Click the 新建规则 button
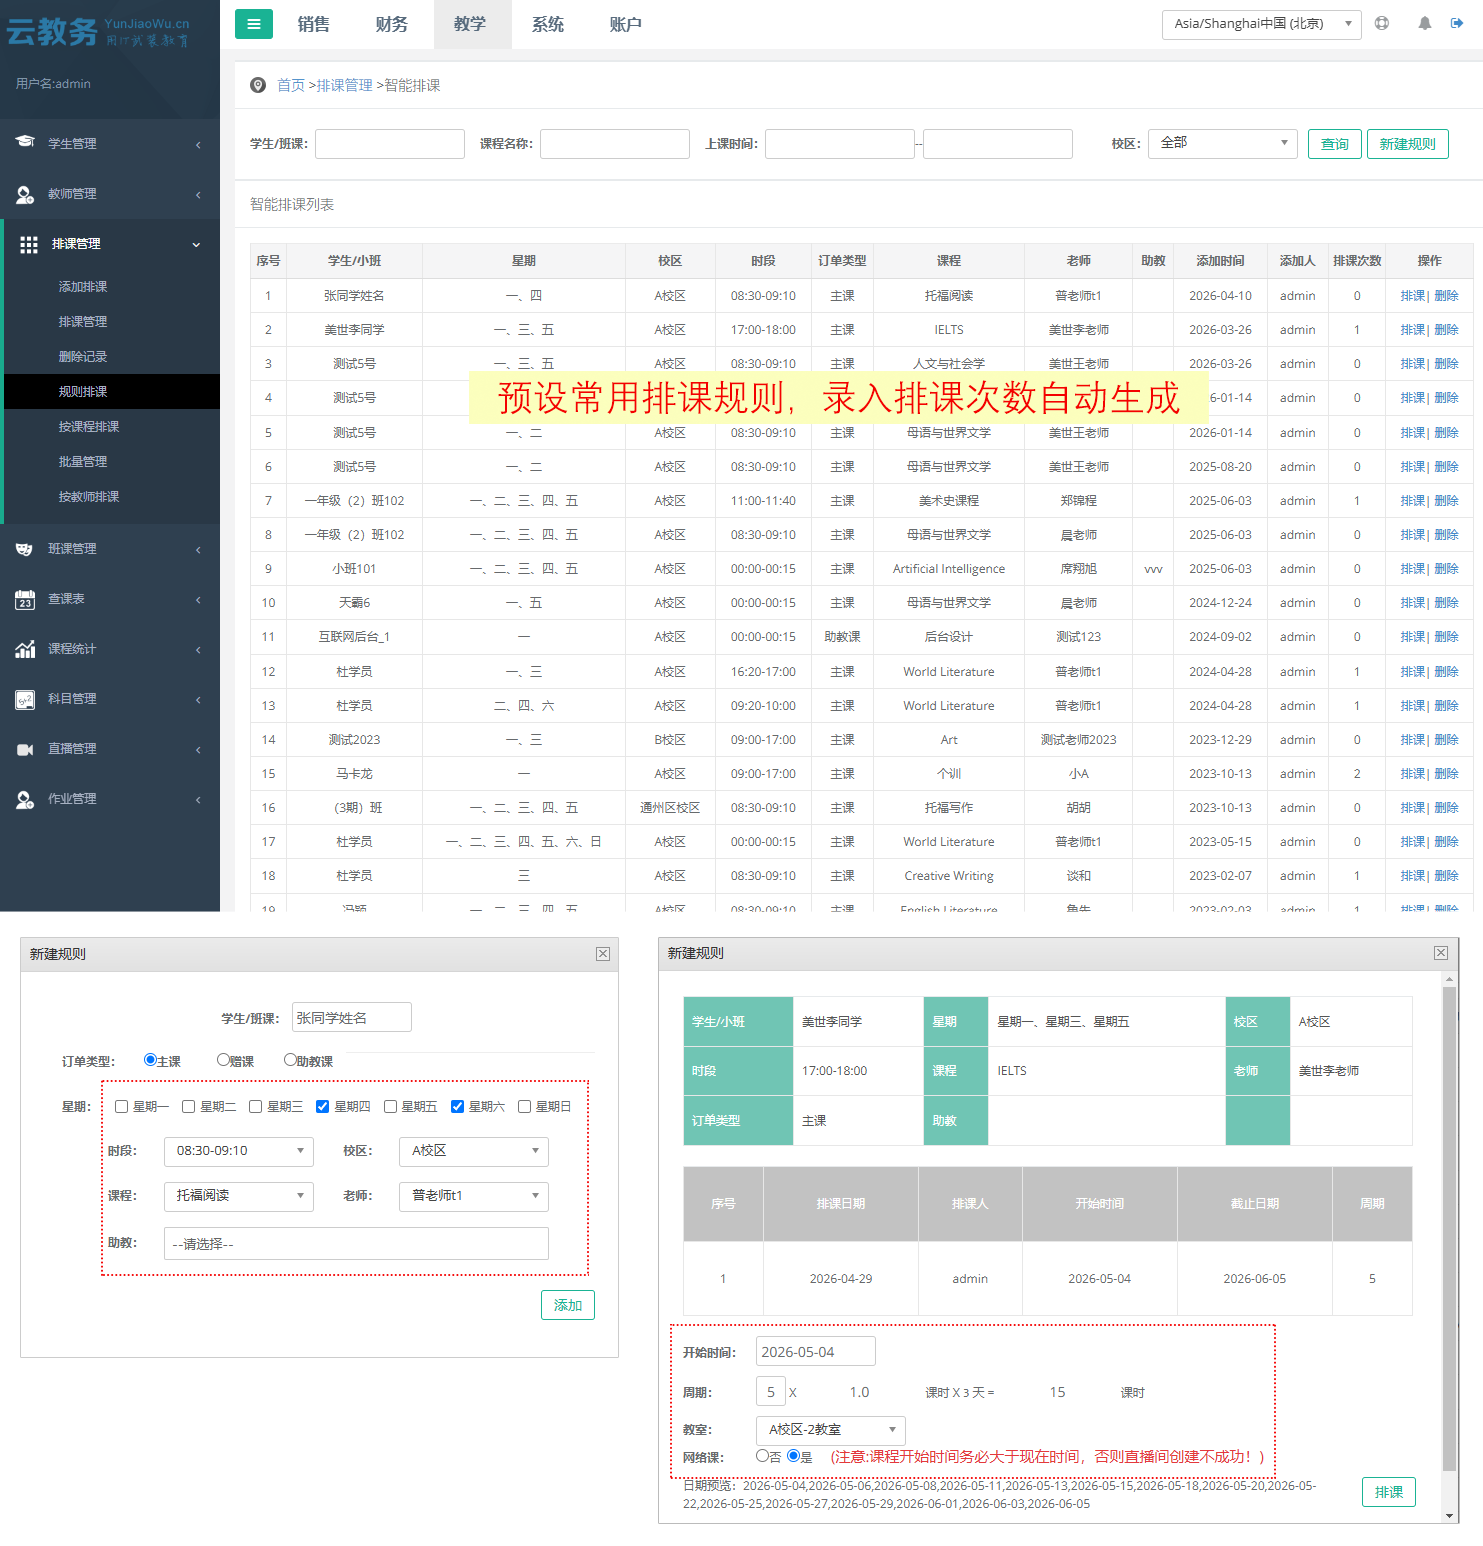1483x1546 pixels. 1407,144
